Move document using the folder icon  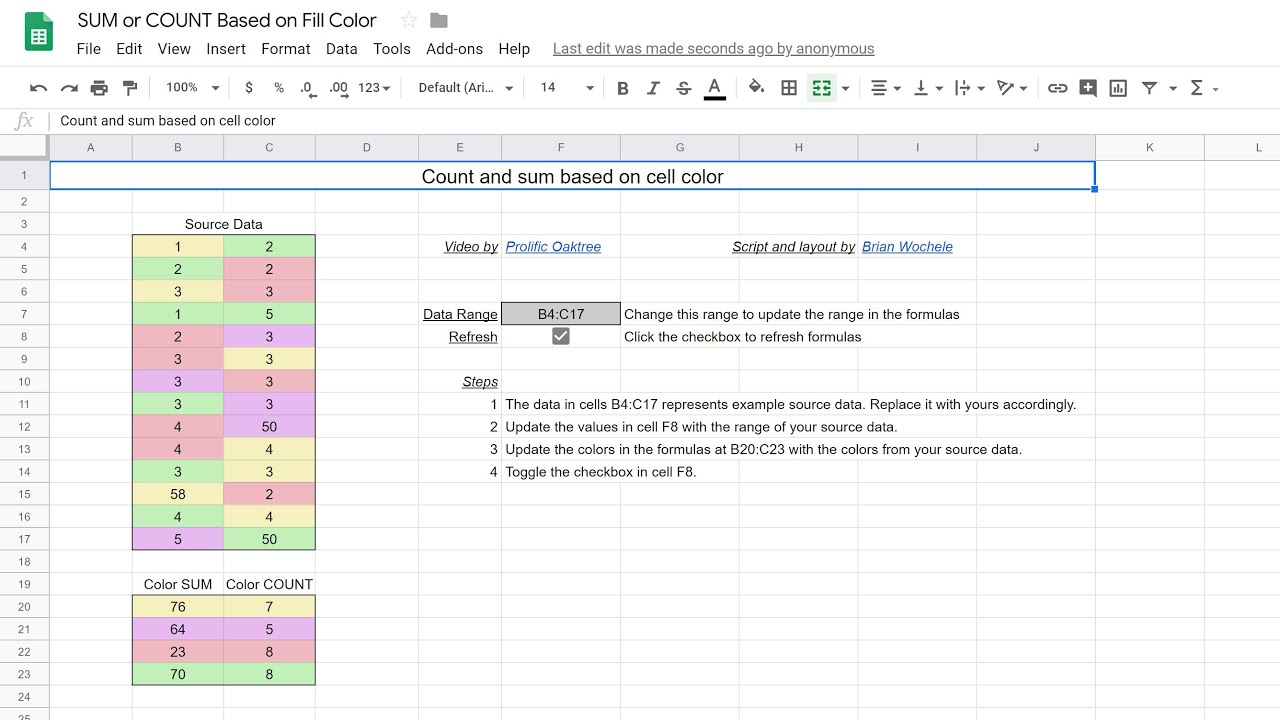point(438,20)
